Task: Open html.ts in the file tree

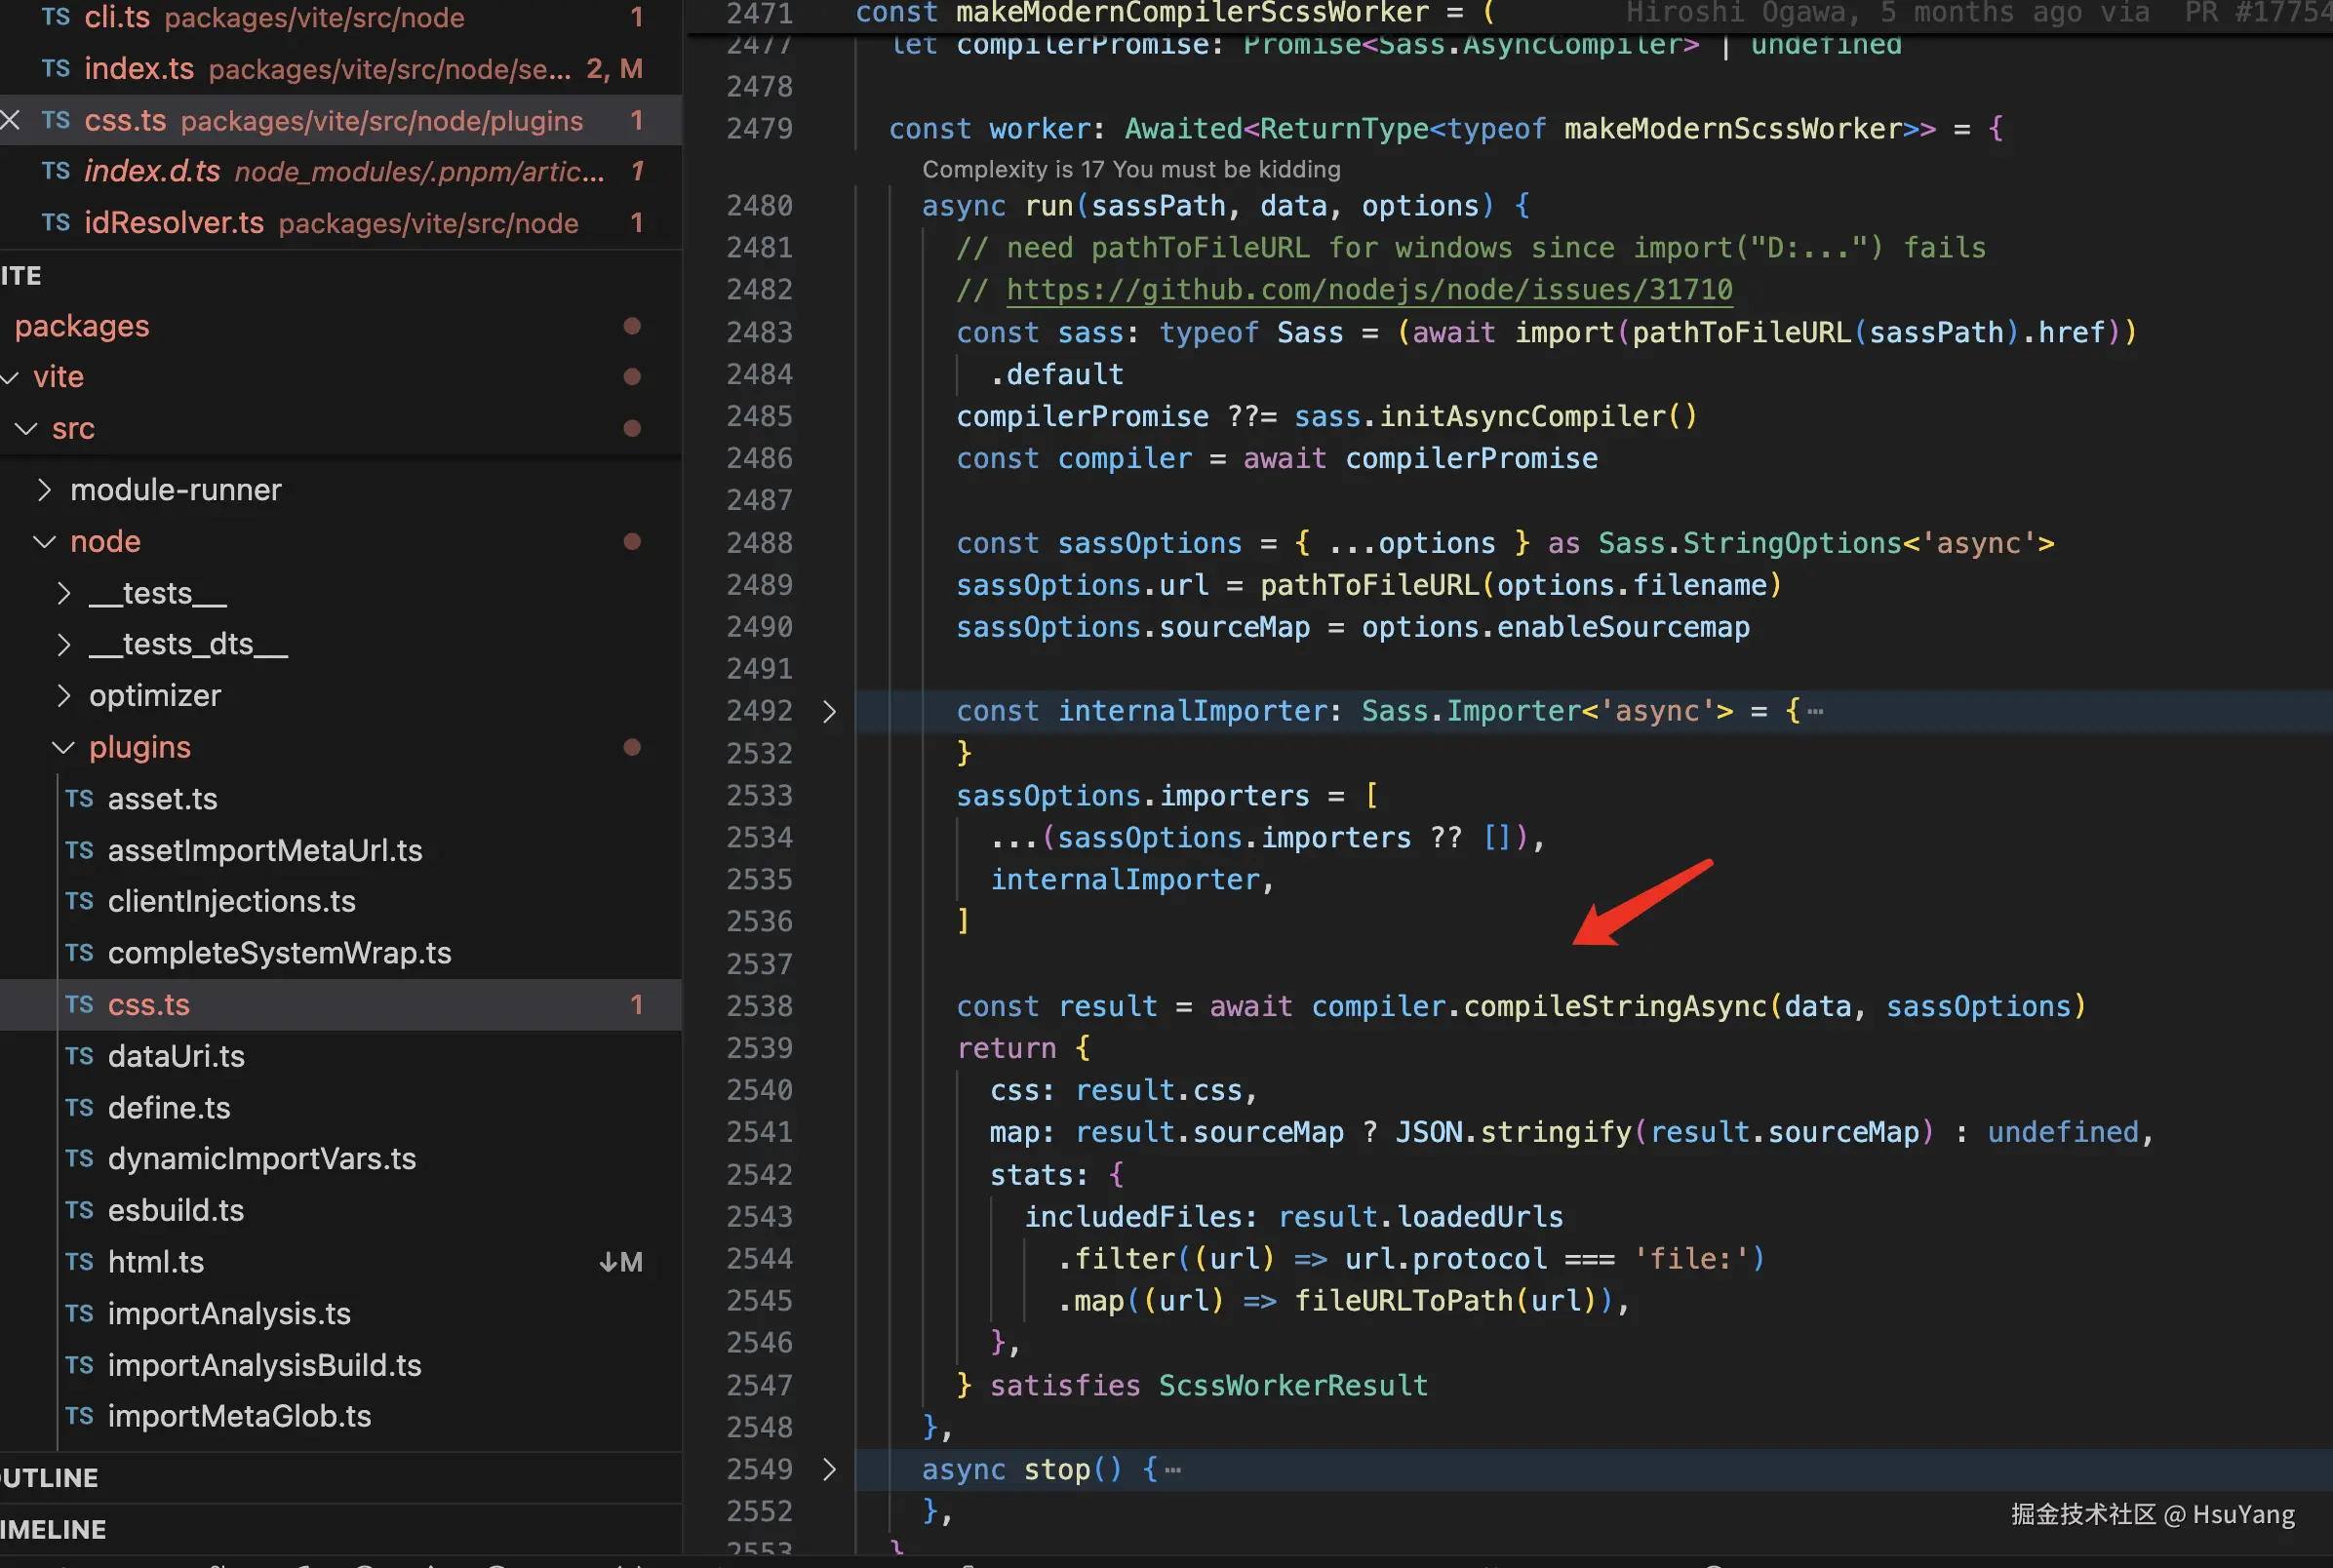Action: [155, 1262]
